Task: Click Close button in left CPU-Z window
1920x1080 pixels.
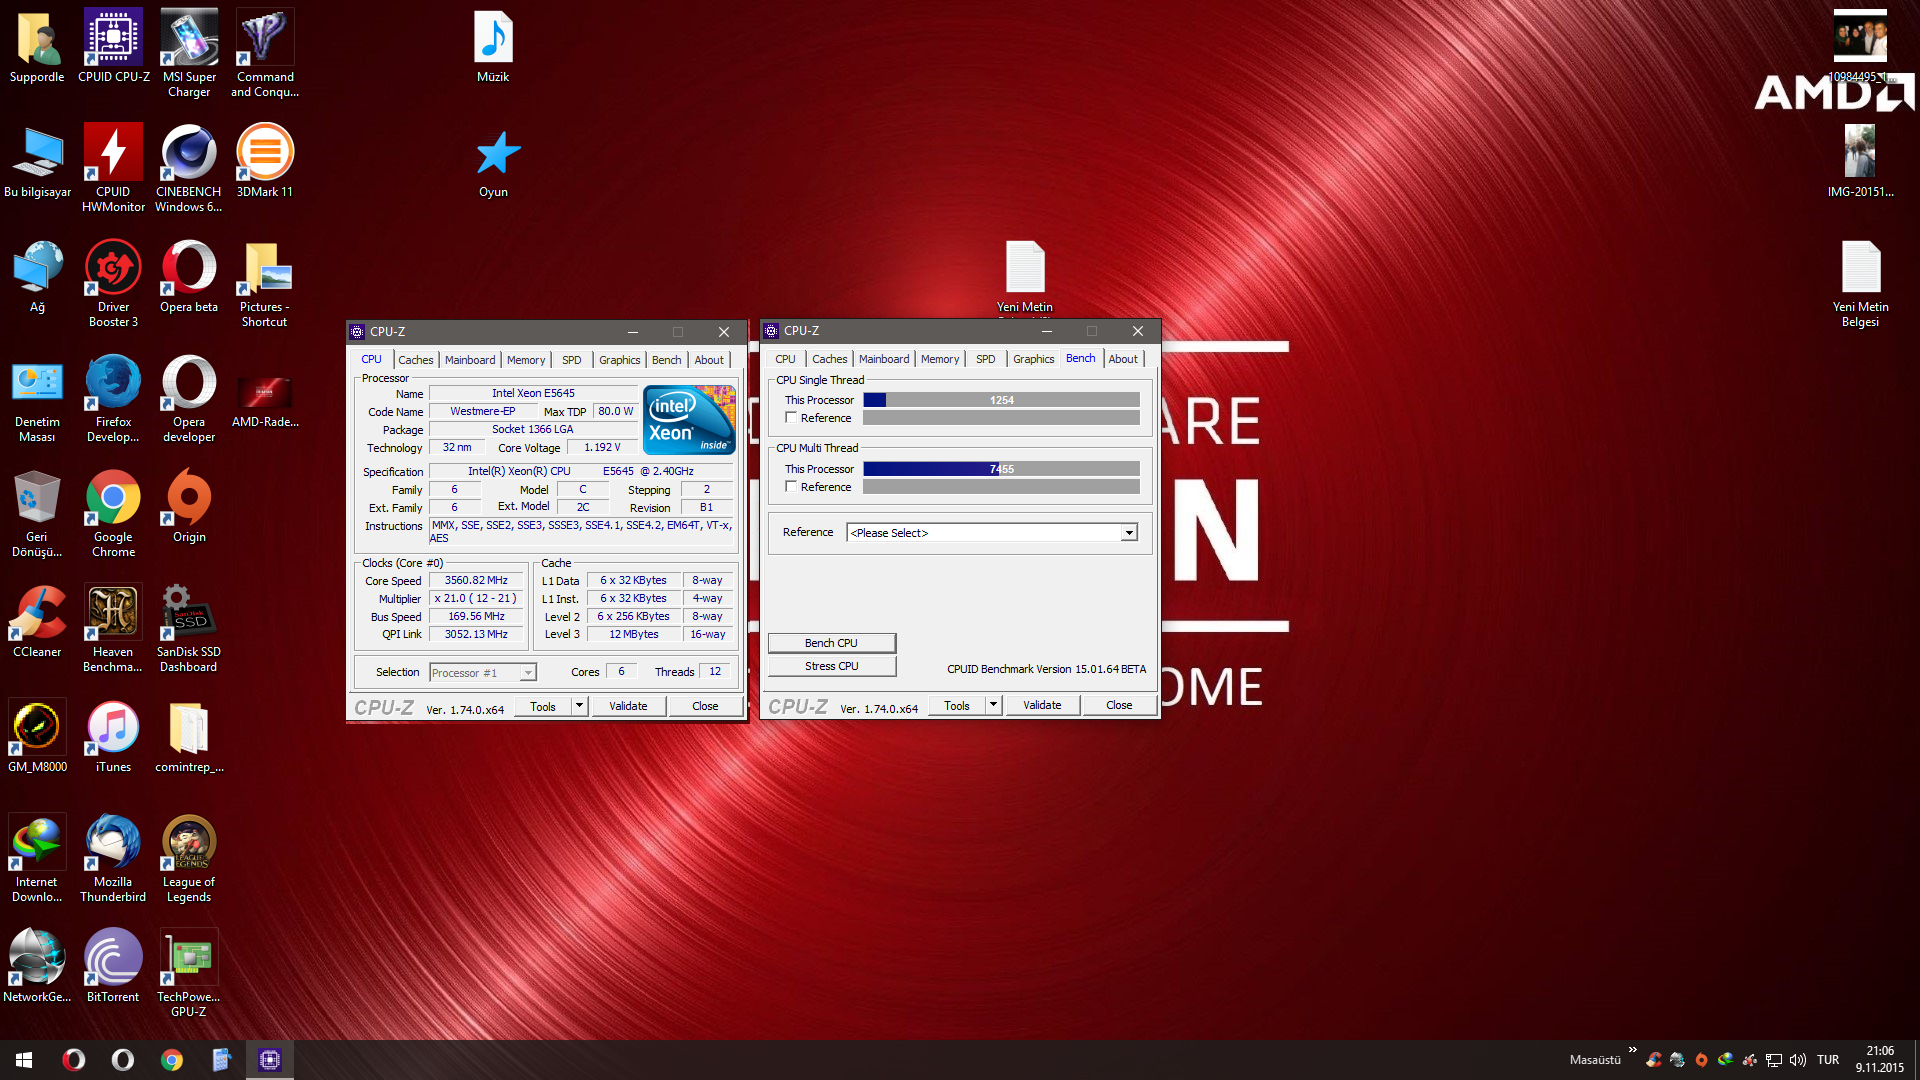Action: pyautogui.click(x=705, y=706)
